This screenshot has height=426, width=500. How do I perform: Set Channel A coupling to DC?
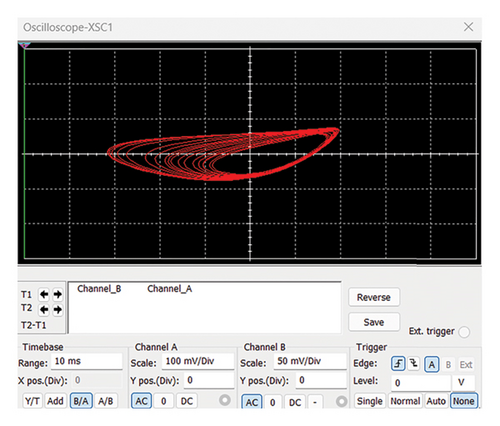(187, 401)
